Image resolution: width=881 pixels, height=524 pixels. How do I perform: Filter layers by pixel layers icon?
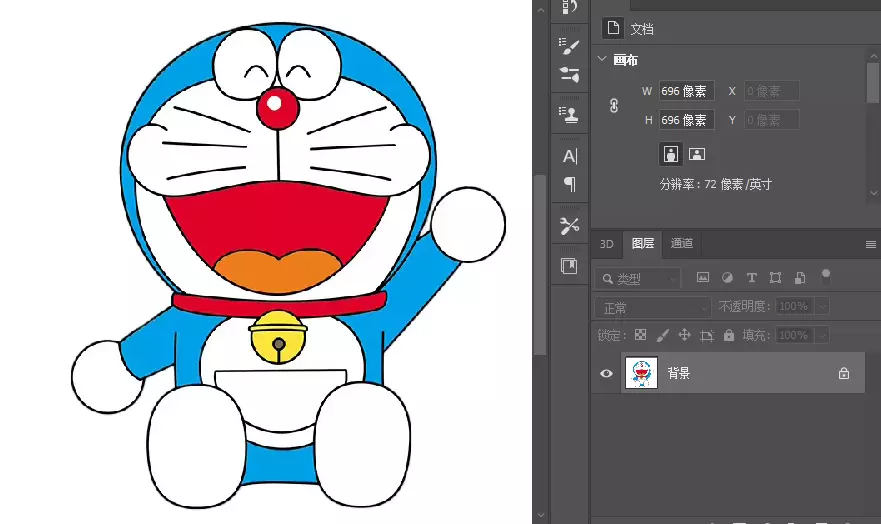click(x=703, y=277)
